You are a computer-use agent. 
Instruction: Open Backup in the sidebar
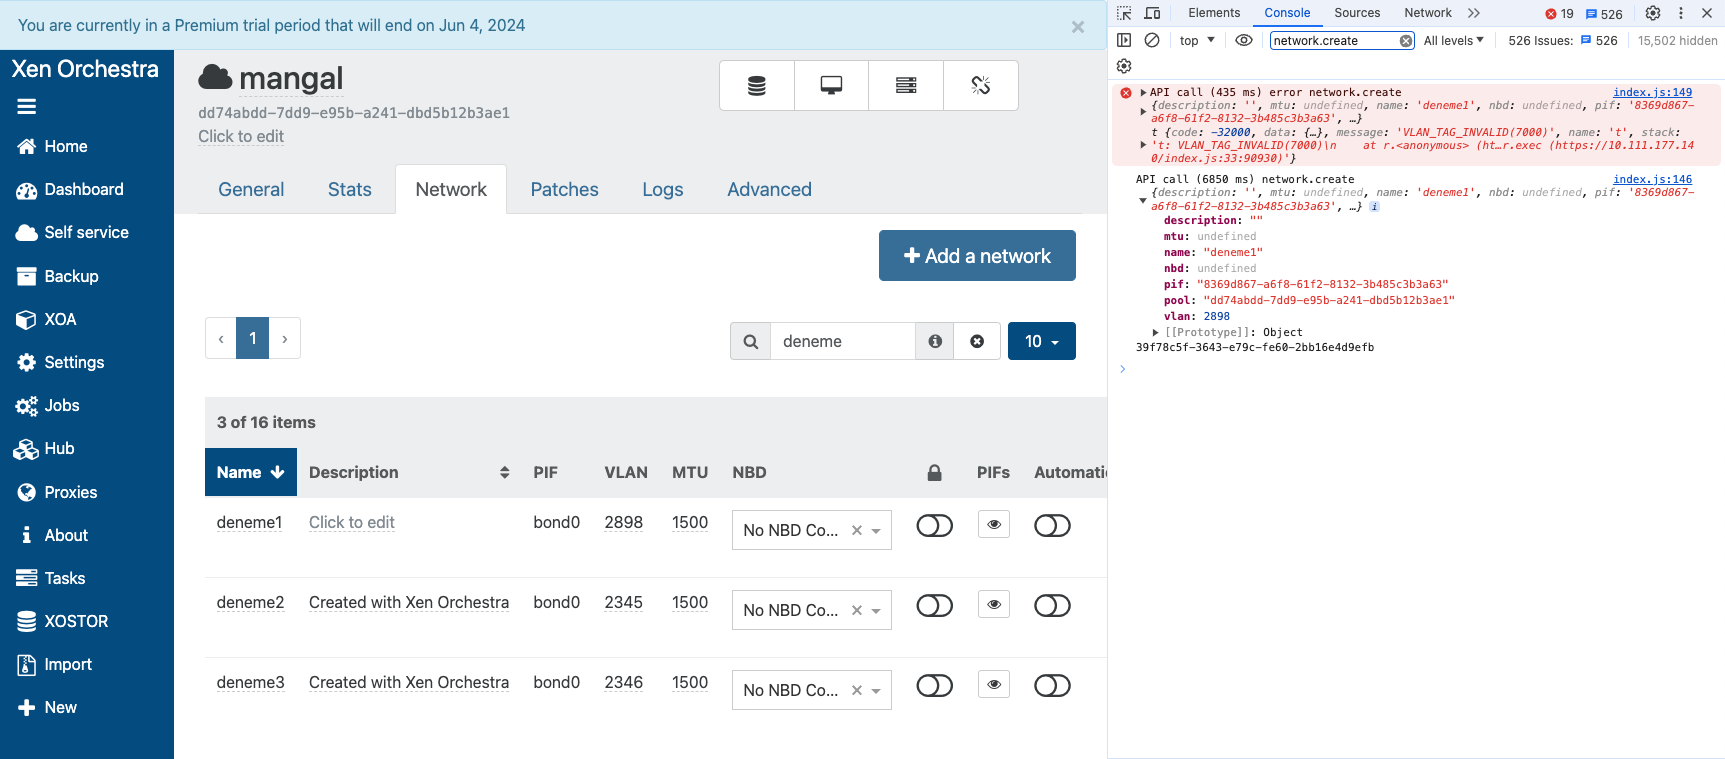[x=57, y=276]
